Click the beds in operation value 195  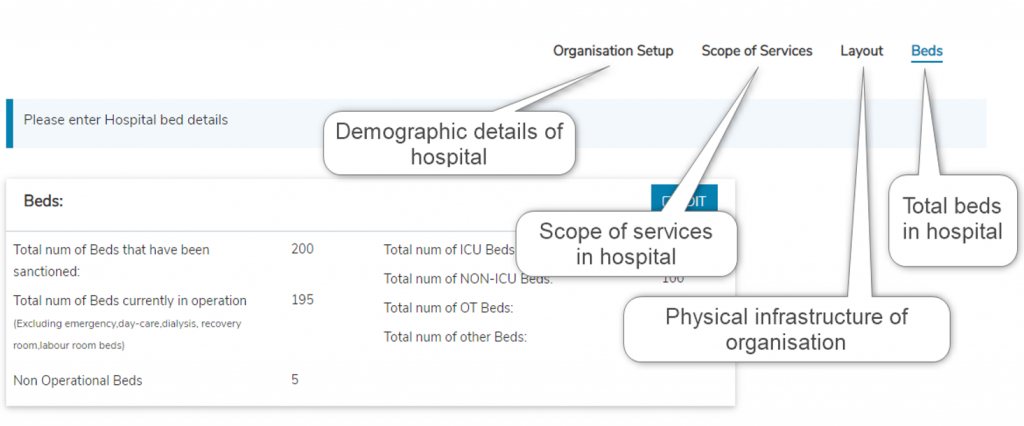(x=302, y=301)
